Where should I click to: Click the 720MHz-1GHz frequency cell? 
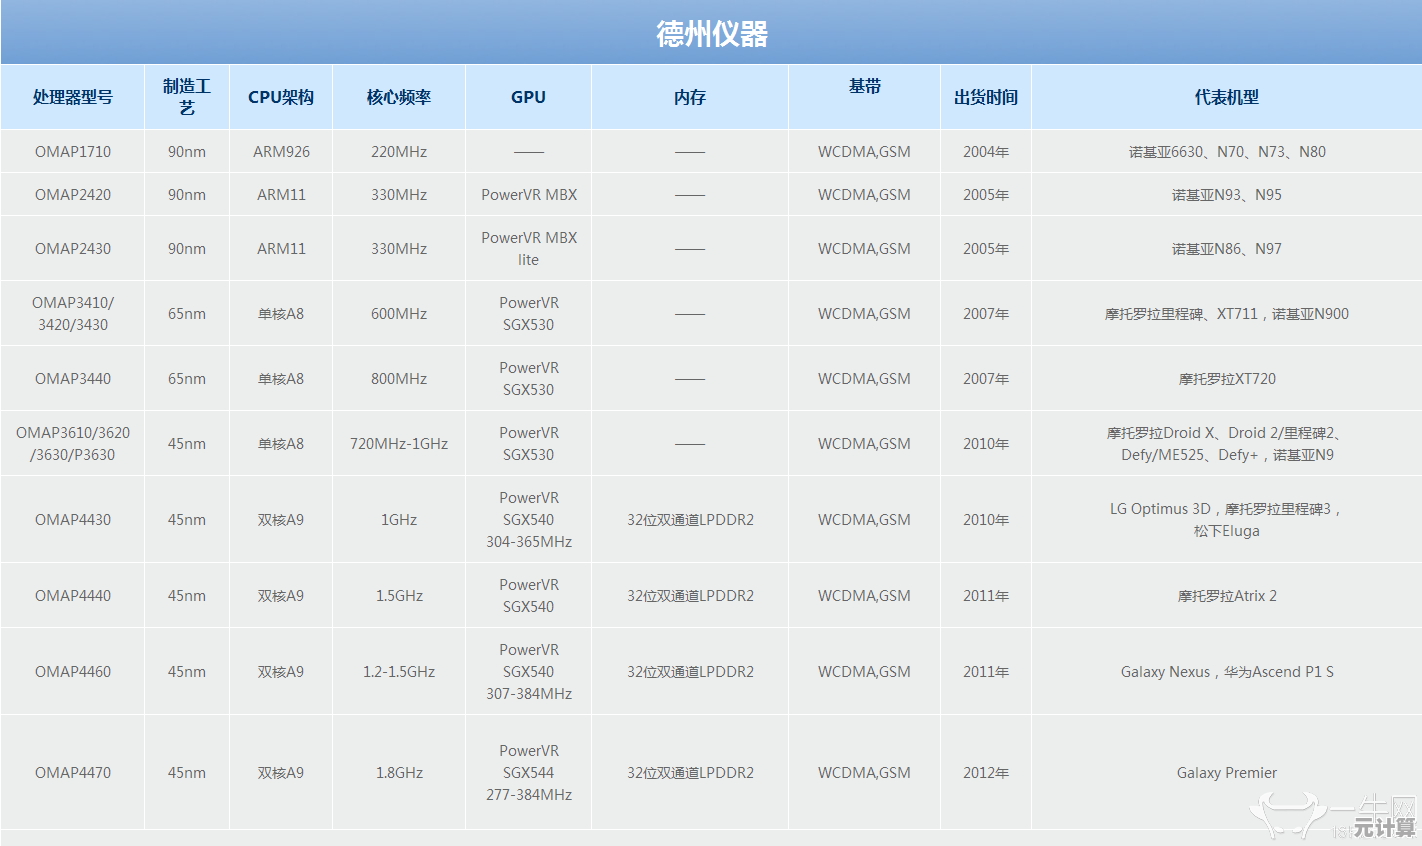click(x=399, y=444)
